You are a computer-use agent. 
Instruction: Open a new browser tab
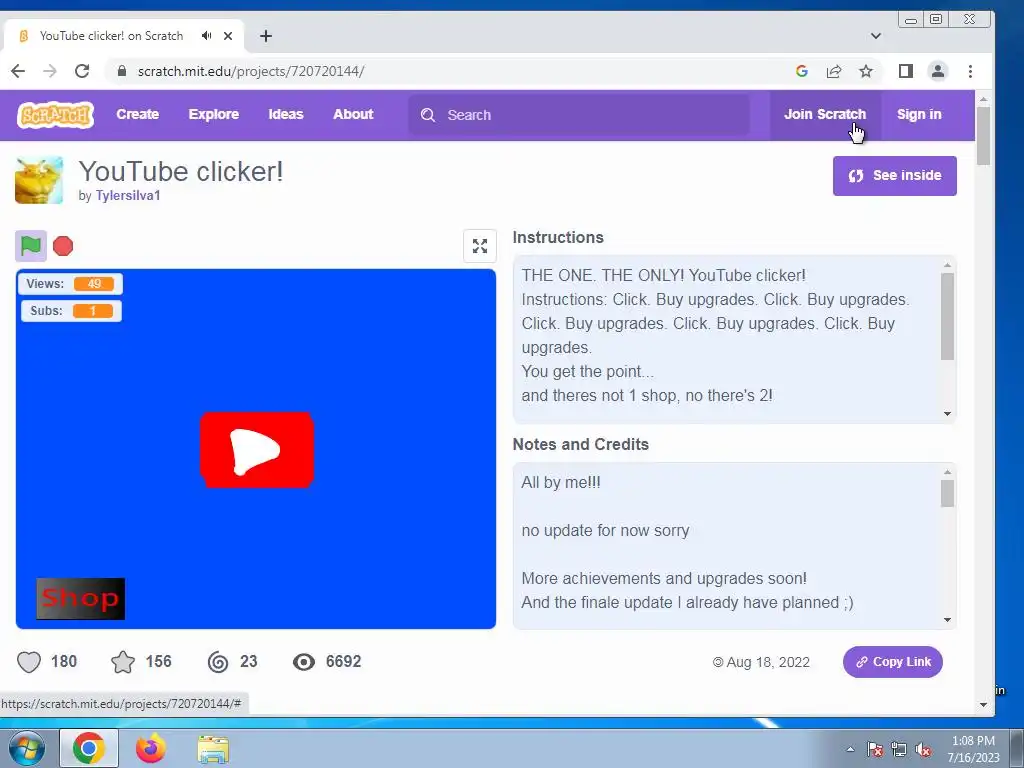pyautogui.click(x=266, y=36)
